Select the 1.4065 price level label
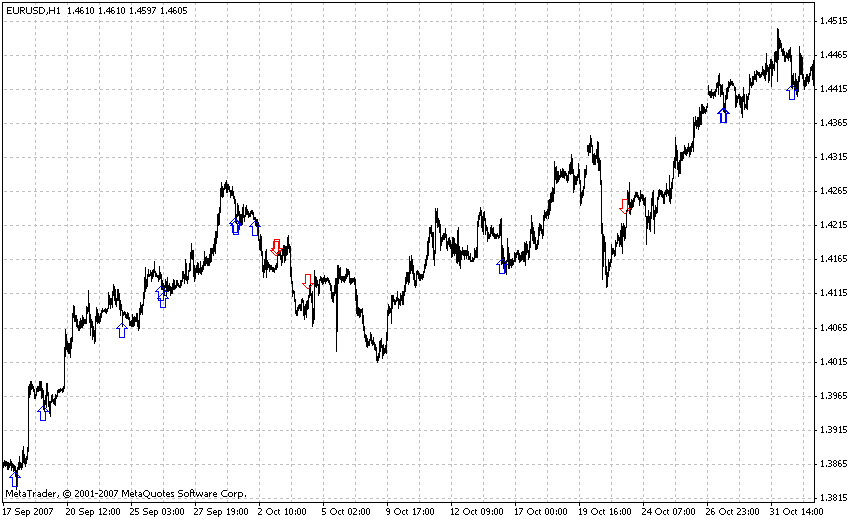 click(x=834, y=328)
